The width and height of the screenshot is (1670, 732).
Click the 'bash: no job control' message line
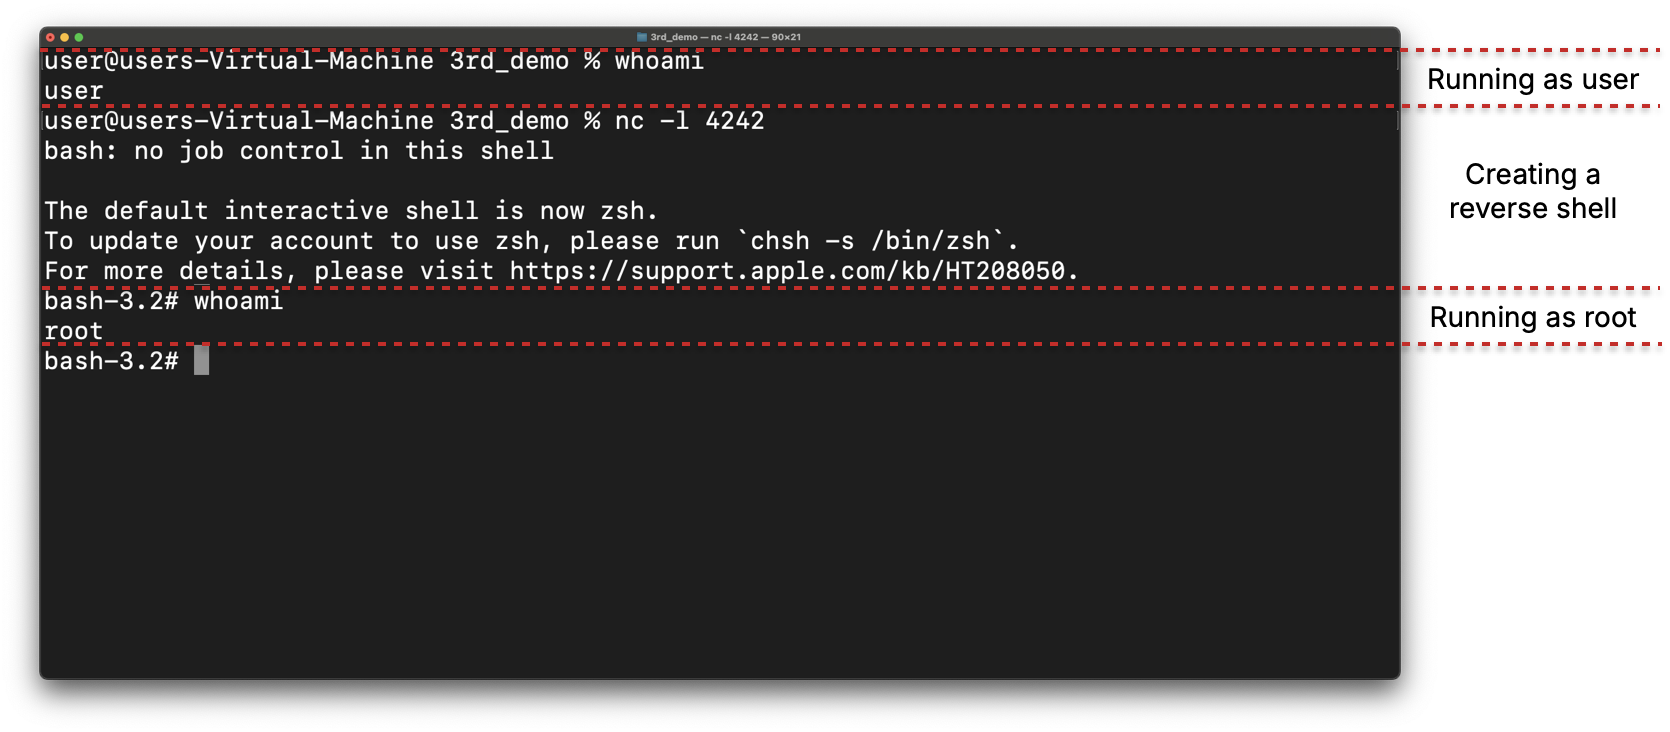pos(298,151)
